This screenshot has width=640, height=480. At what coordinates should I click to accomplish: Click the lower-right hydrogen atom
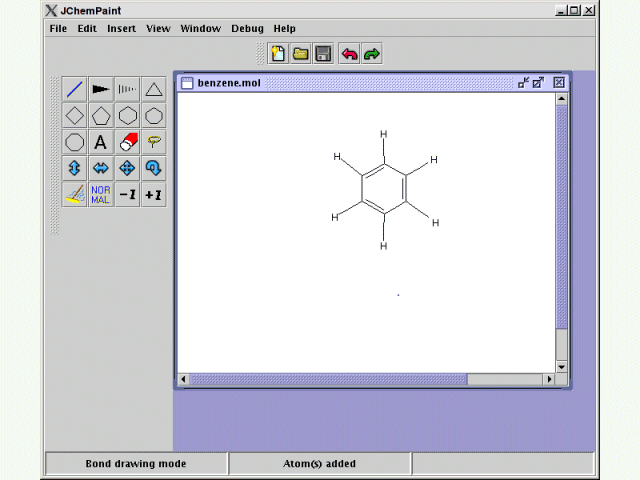(436, 223)
